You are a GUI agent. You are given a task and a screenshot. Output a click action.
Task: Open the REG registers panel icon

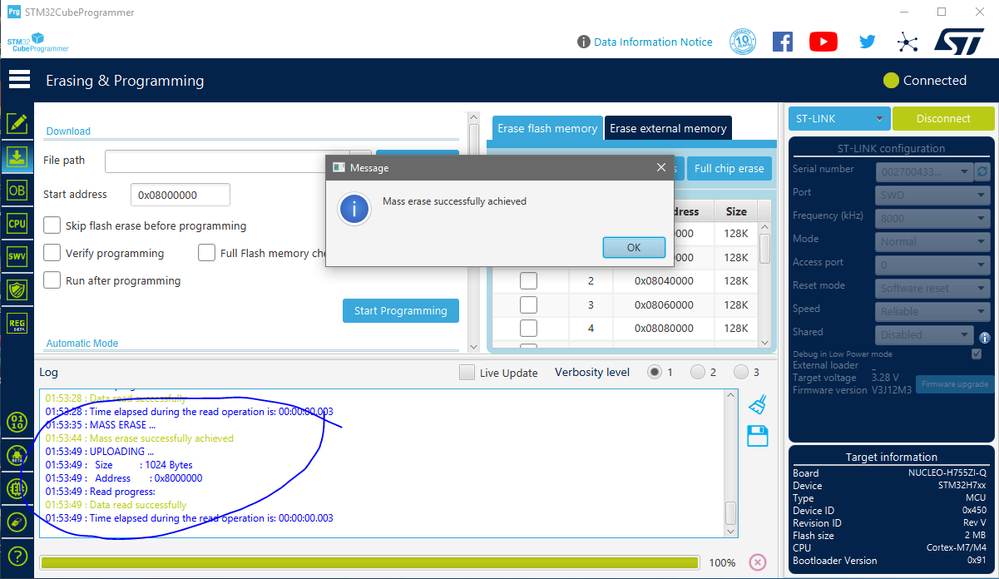click(x=17, y=324)
